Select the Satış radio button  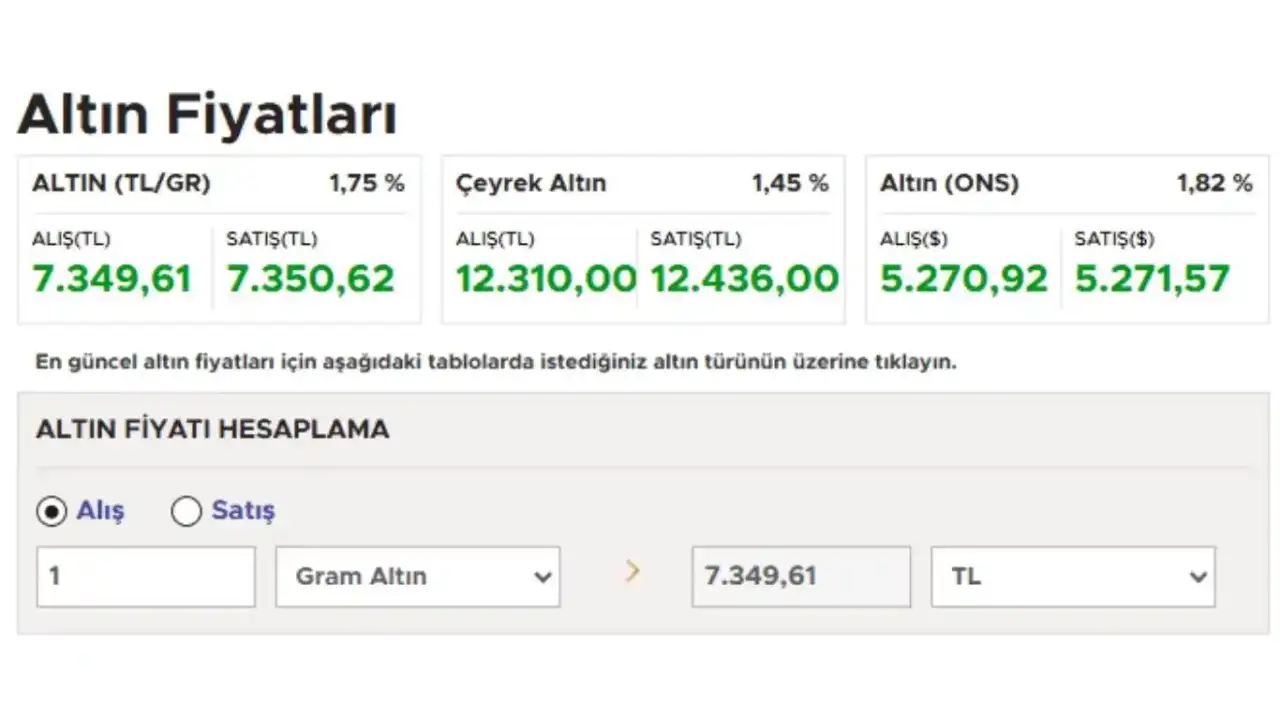186,511
